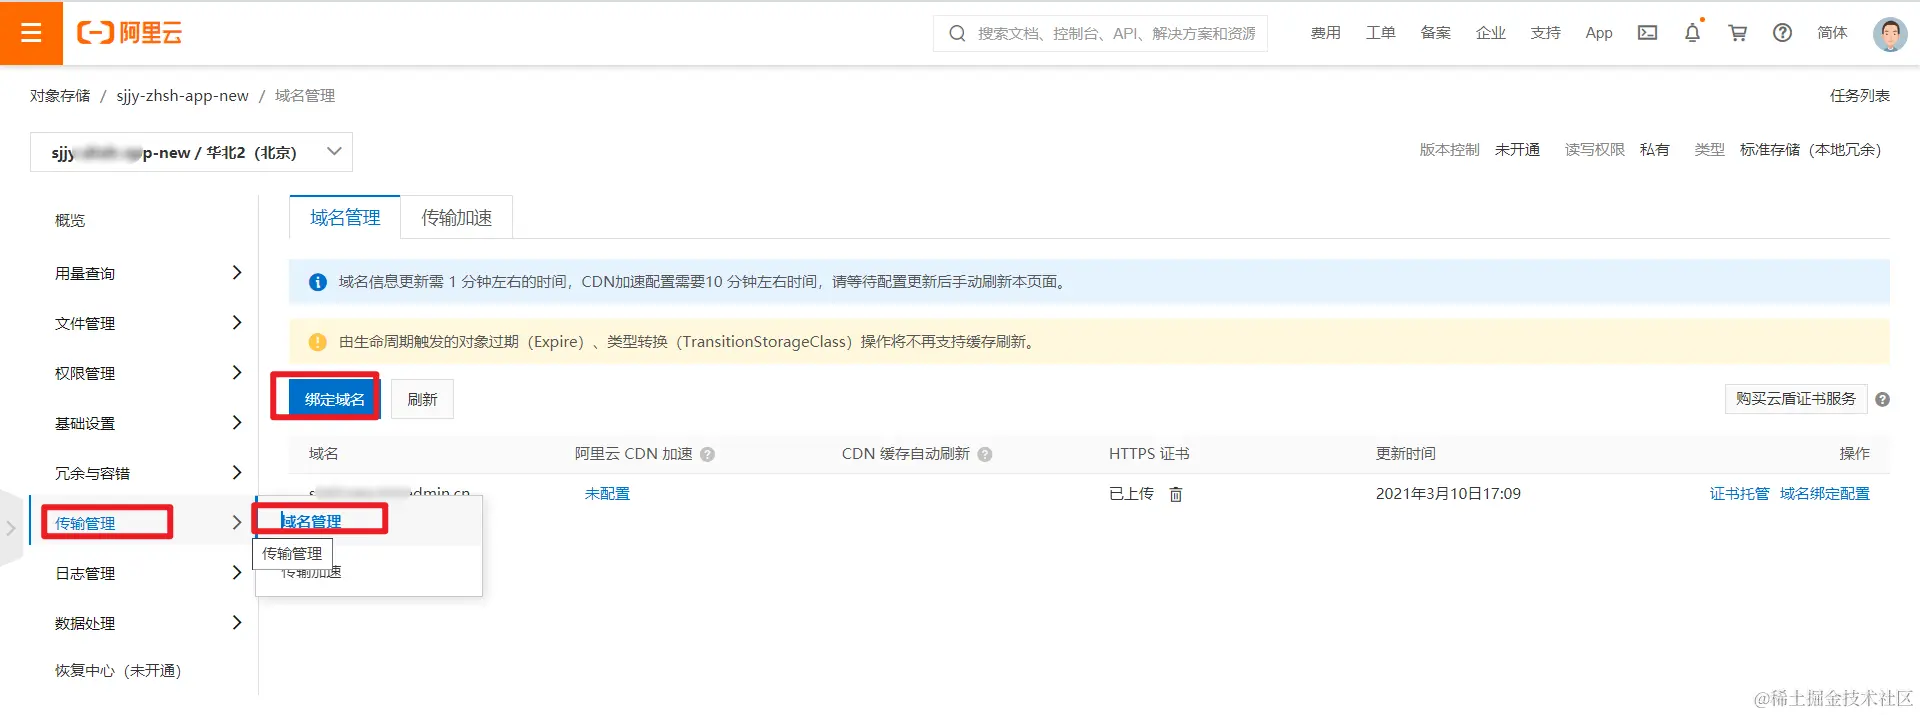1920x715 pixels.
Task: Open the notification bell
Action: (x=1692, y=33)
